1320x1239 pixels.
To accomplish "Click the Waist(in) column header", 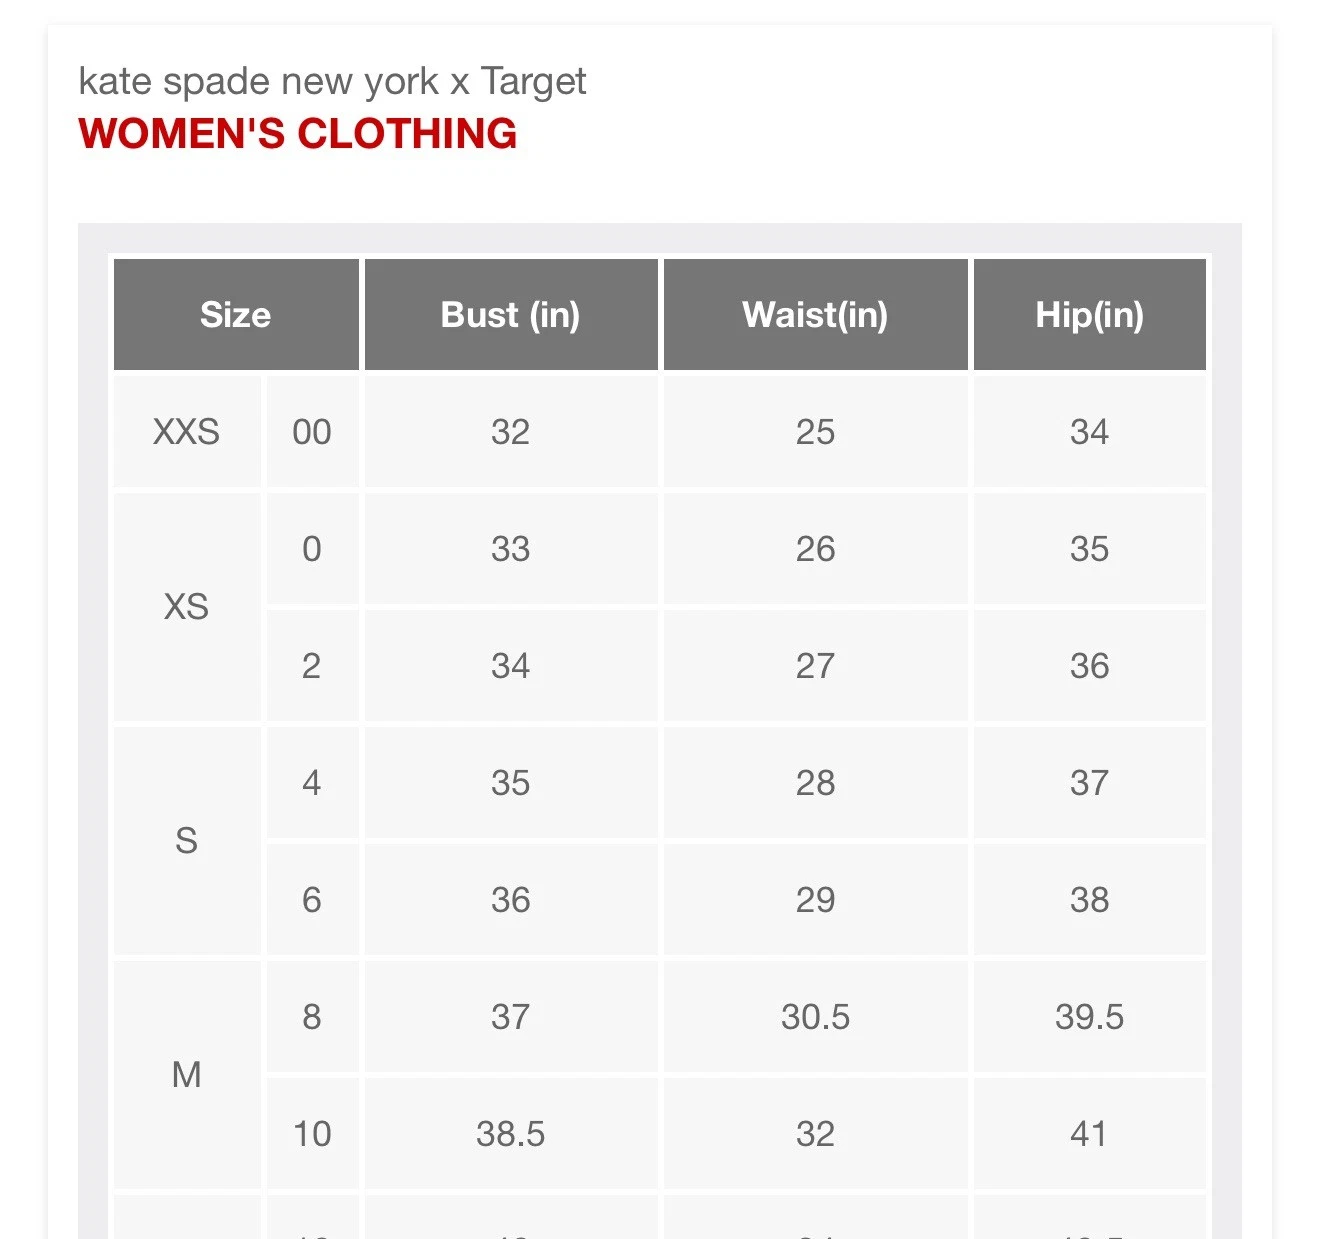I will click(815, 315).
